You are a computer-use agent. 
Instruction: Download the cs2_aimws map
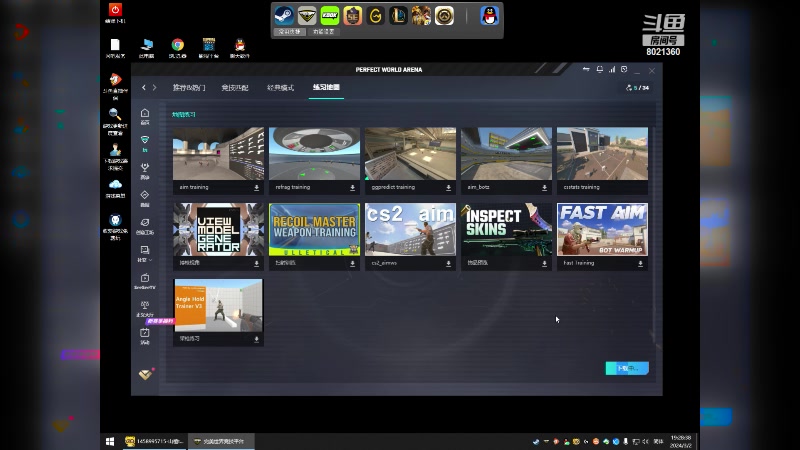point(448,264)
